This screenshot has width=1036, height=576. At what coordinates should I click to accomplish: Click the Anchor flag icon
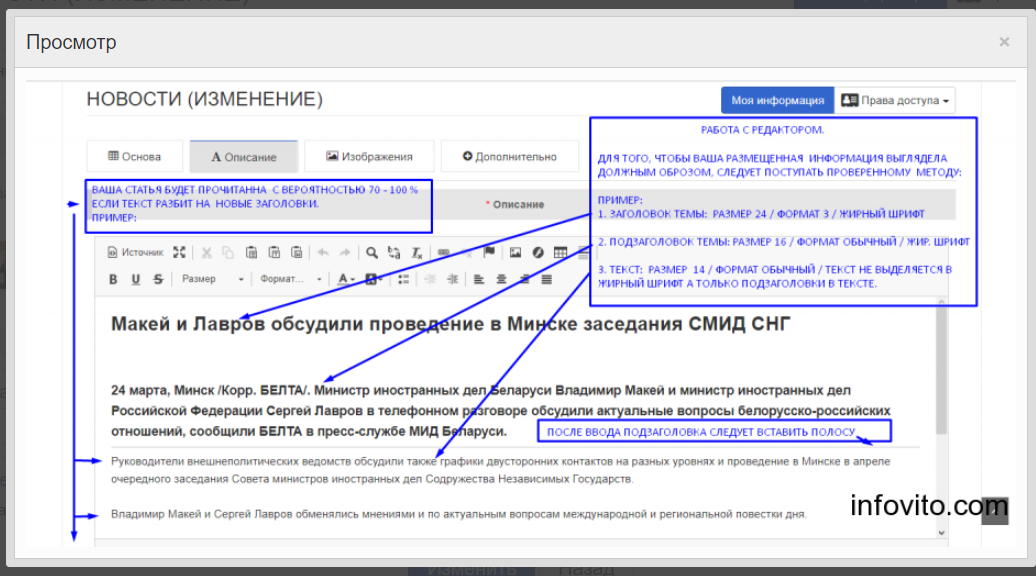[x=489, y=252]
